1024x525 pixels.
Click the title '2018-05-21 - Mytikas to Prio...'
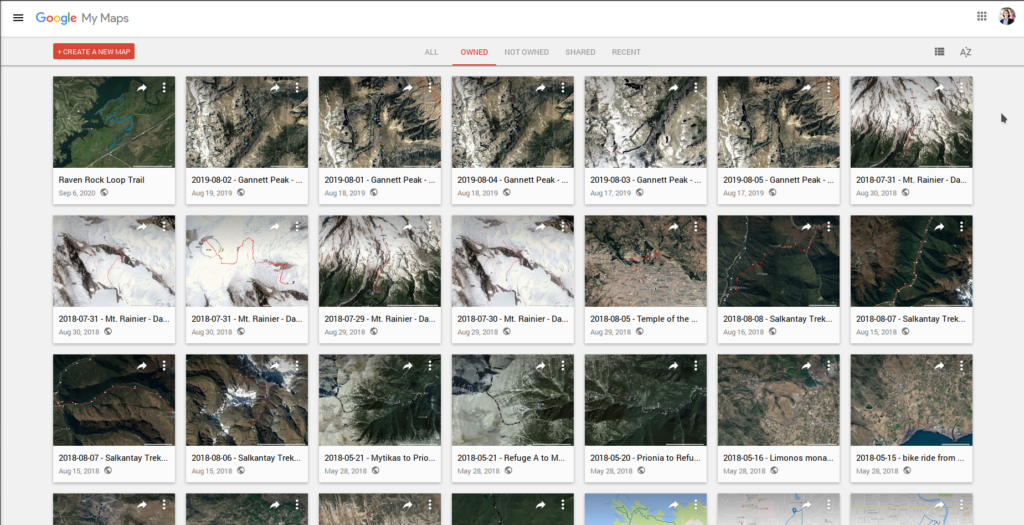[x=379, y=458]
